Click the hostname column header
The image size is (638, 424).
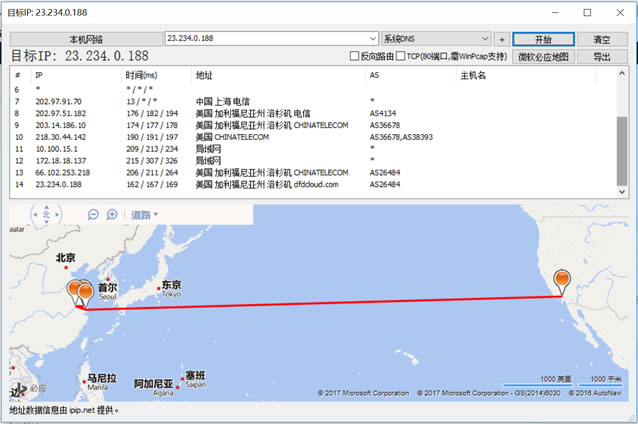coord(472,75)
